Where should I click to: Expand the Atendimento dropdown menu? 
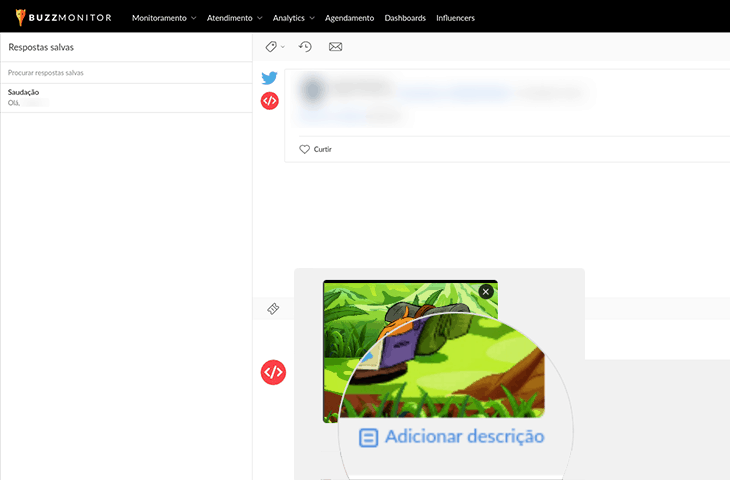click(235, 18)
